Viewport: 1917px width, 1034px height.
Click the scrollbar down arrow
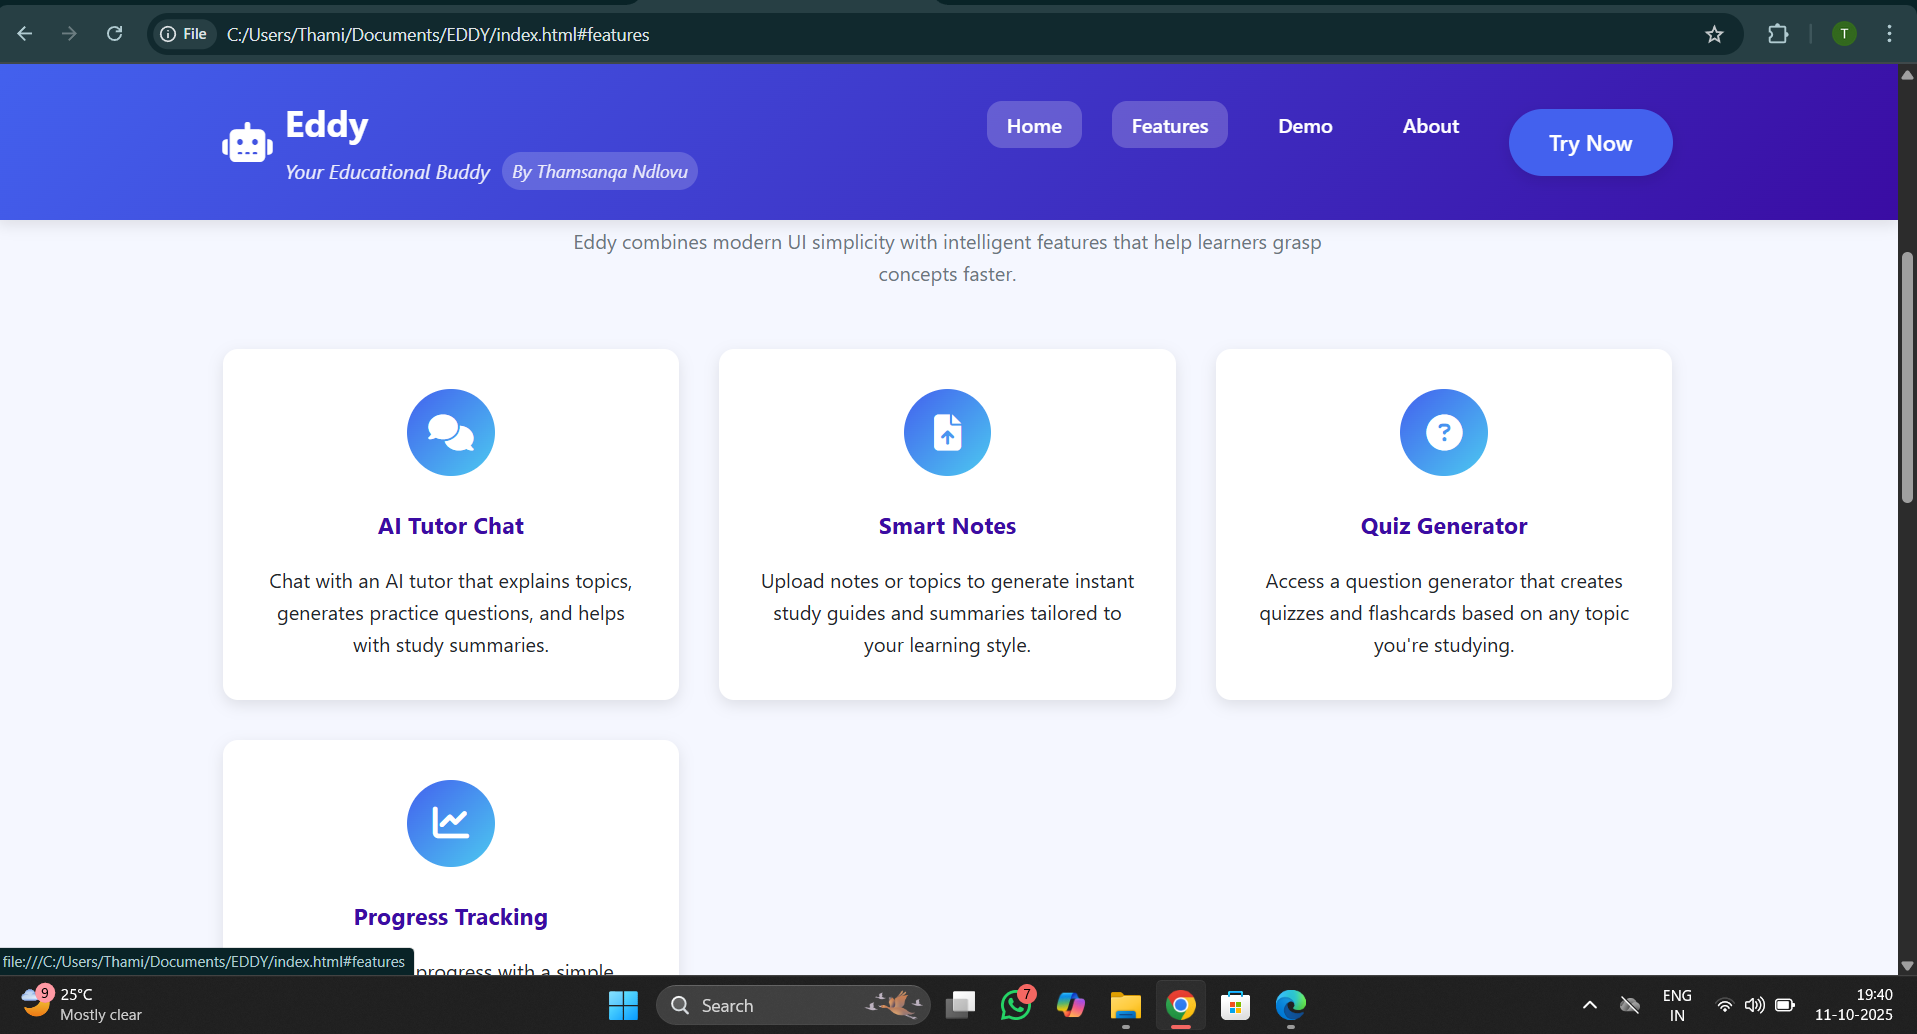point(1907,966)
